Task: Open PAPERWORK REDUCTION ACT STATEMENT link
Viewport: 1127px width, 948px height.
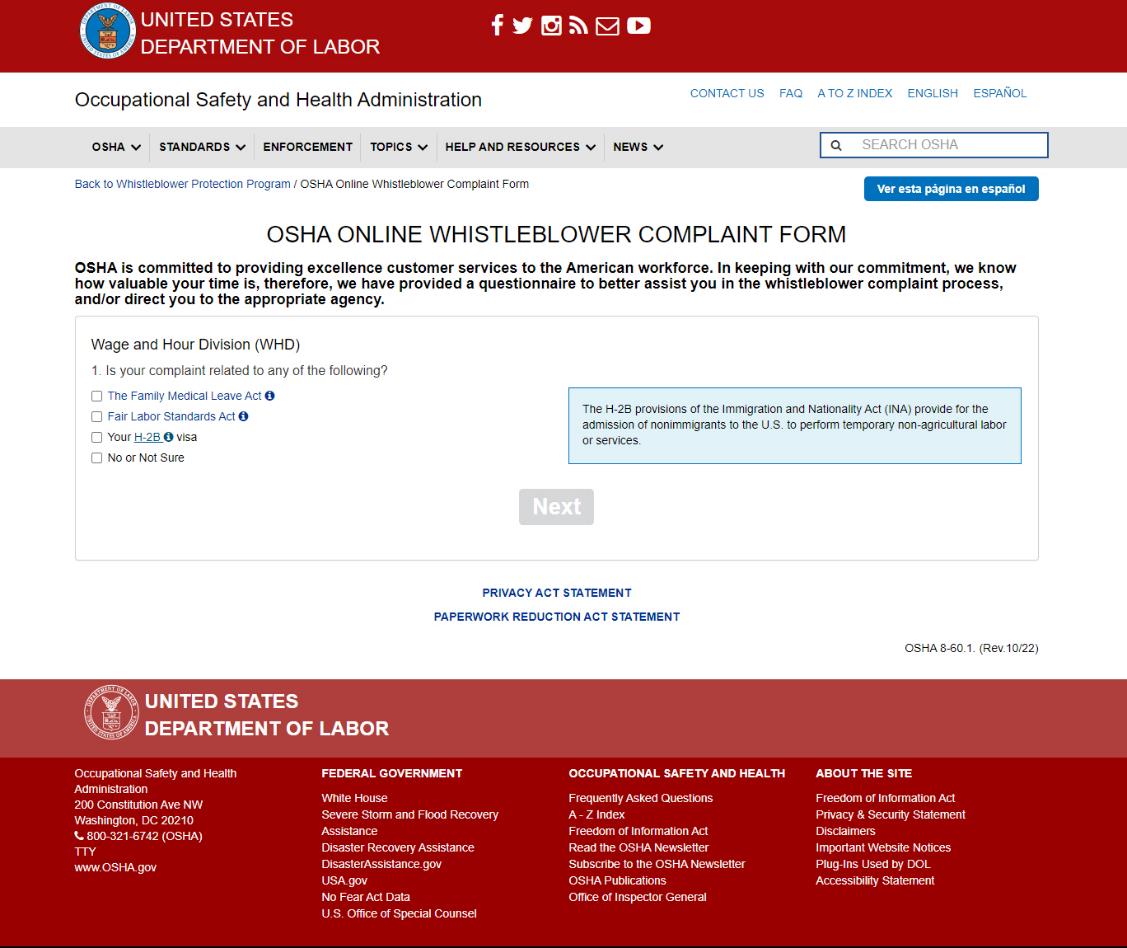Action: click(556, 617)
